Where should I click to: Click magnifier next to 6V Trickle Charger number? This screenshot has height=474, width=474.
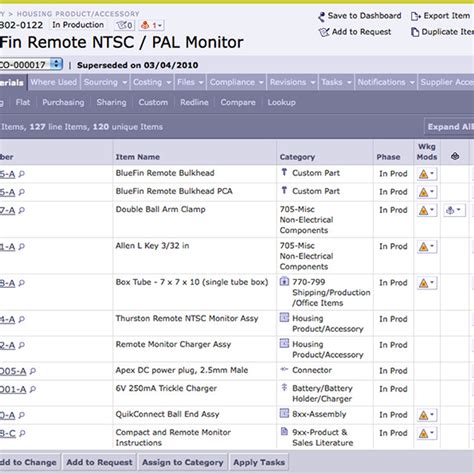pyautogui.click(x=33, y=390)
